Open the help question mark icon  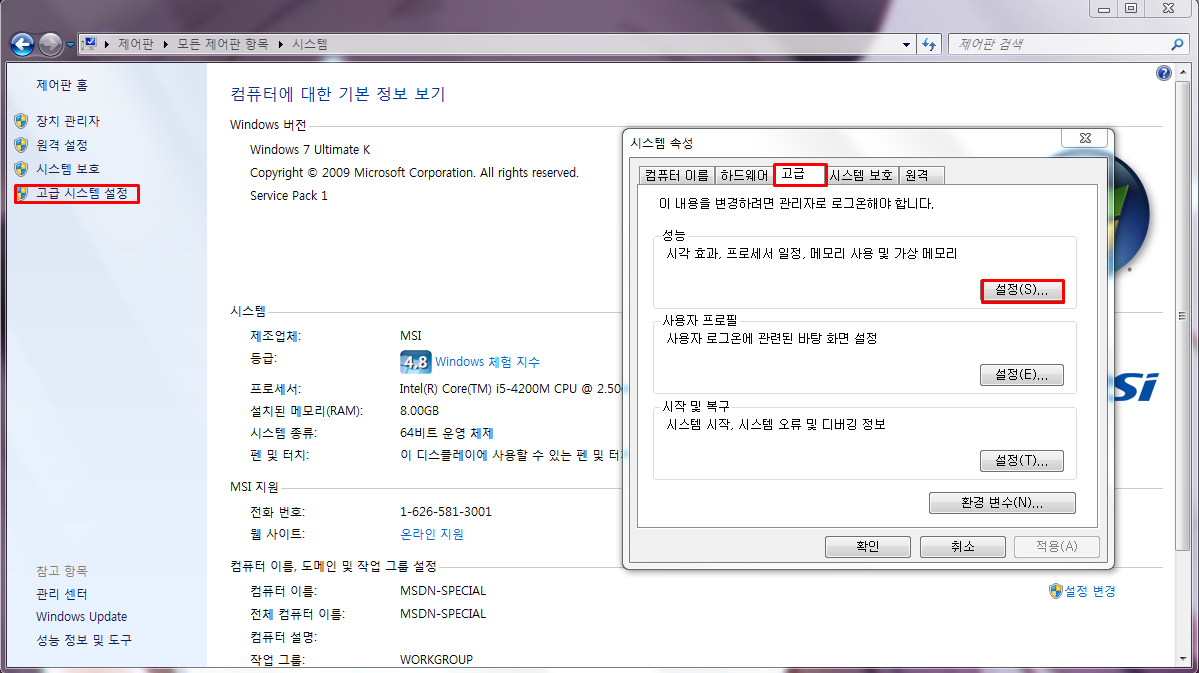[1163, 73]
